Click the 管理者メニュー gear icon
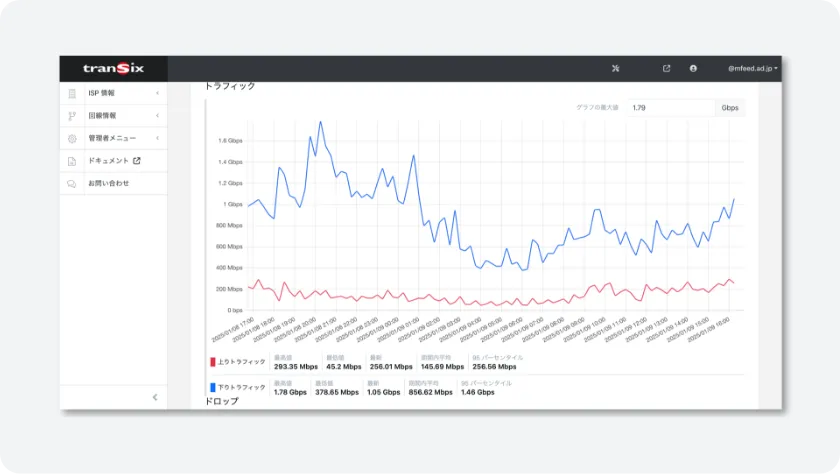Viewport: 840px width, 474px height. (x=71, y=139)
